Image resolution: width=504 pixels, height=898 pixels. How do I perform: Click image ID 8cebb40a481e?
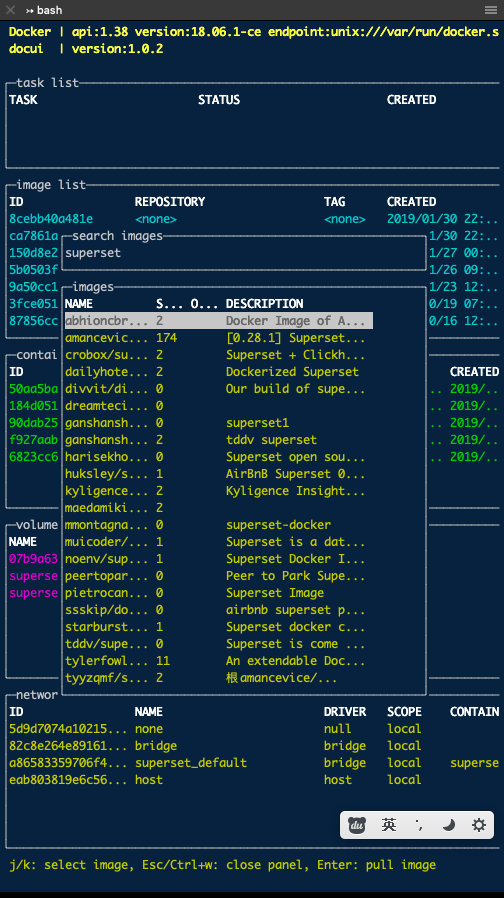click(51, 219)
